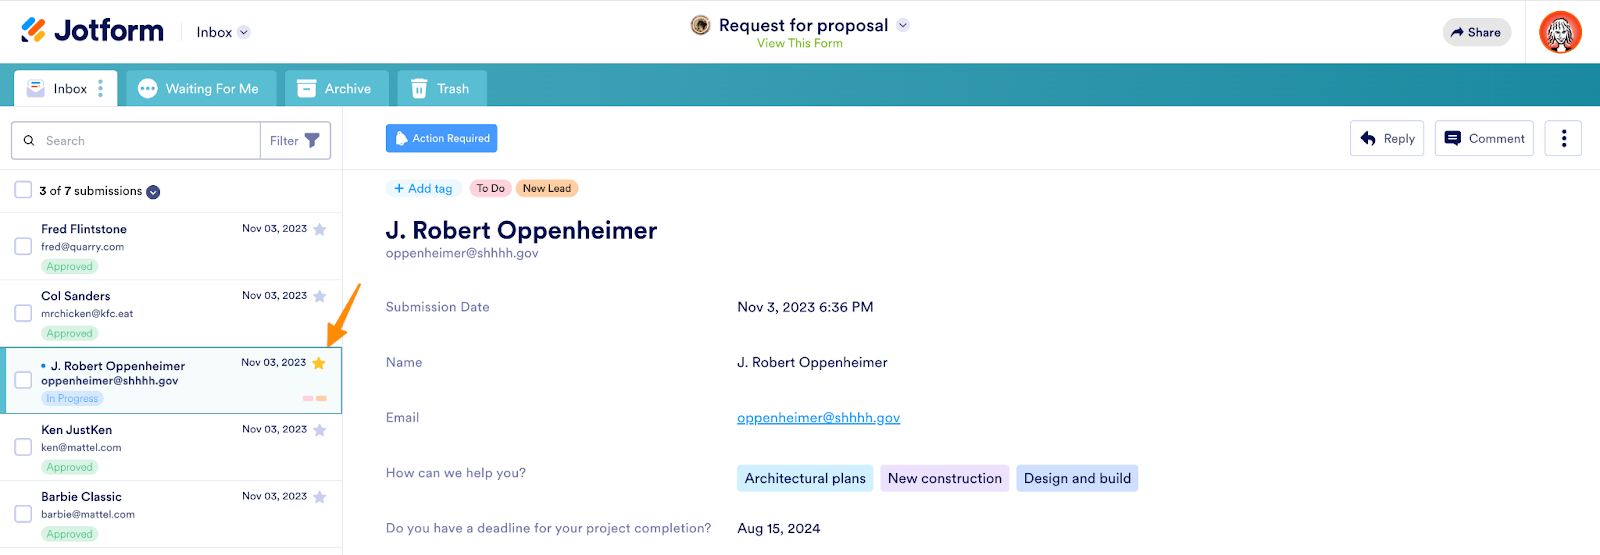Screen dimensions: 1600x555
Task: Star the Fred Flintstone submission
Action: [x=320, y=229]
